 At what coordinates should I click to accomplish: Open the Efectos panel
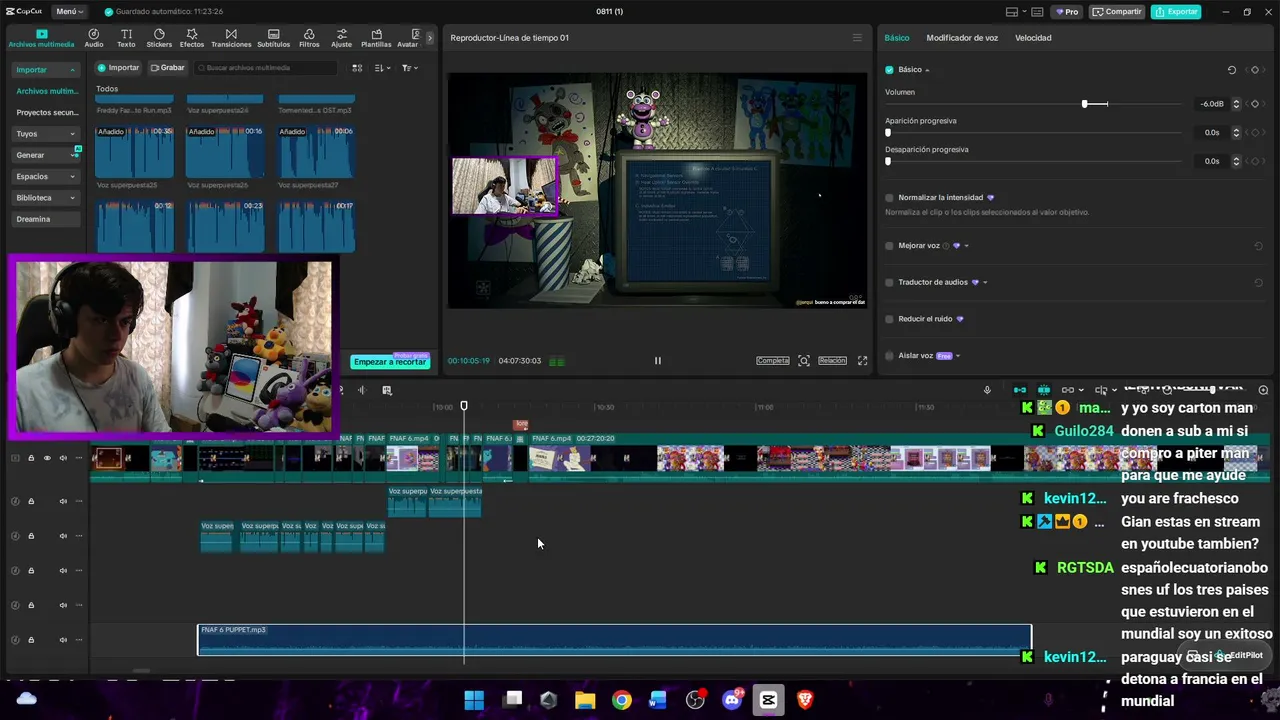point(192,38)
